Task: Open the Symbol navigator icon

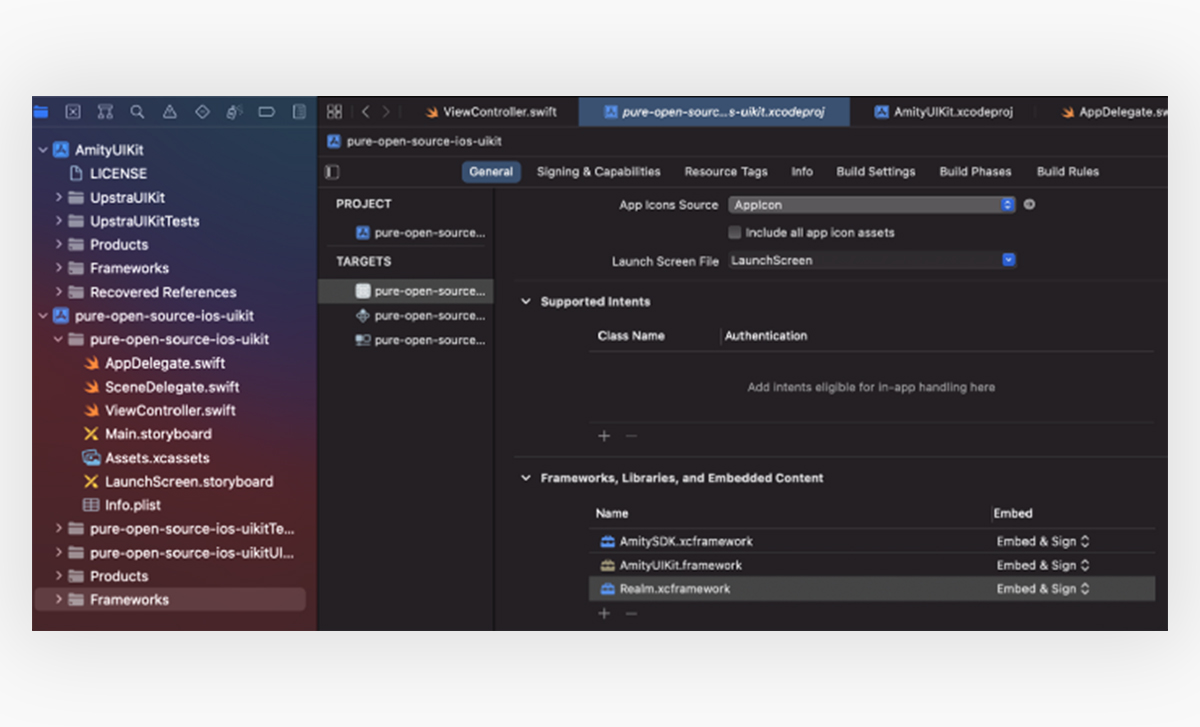Action: [x=105, y=112]
